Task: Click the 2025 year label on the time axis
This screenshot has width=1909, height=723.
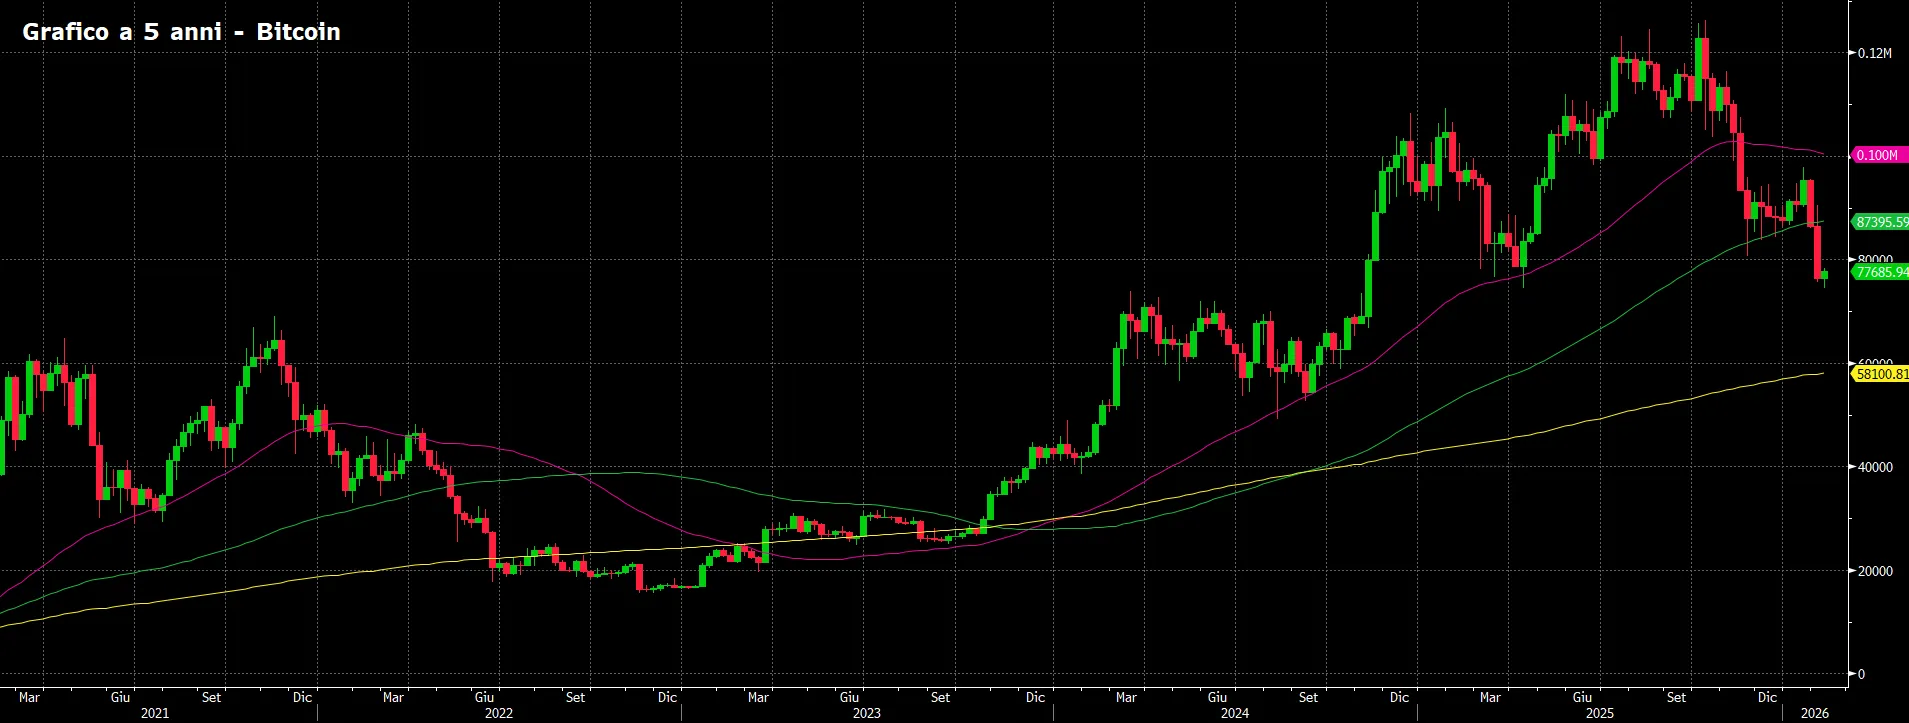Action: tap(1599, 713)
